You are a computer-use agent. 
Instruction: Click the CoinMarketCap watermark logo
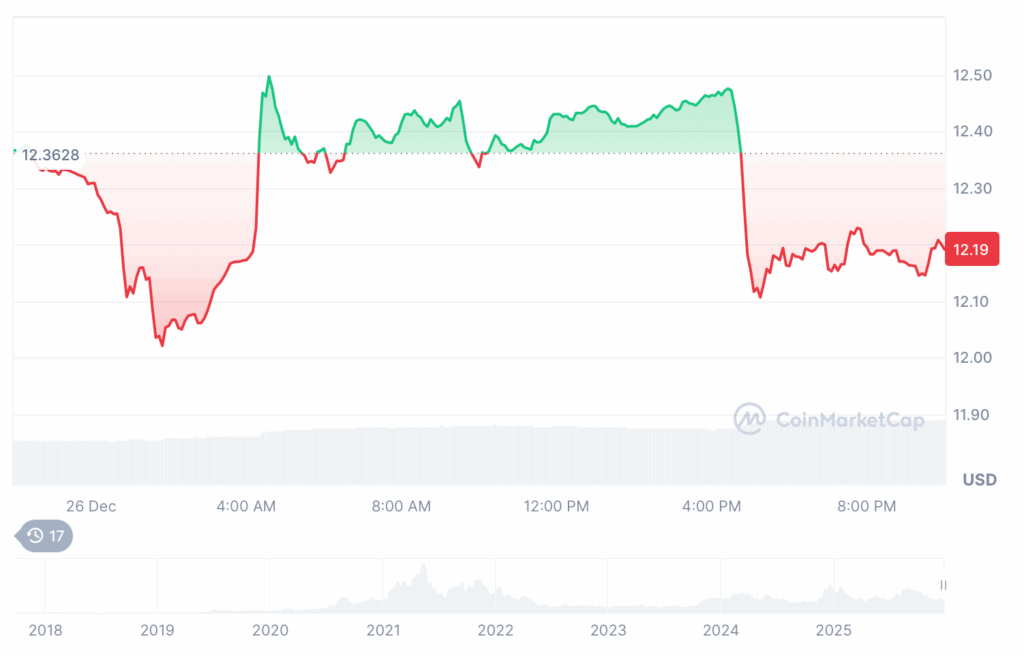829,419
